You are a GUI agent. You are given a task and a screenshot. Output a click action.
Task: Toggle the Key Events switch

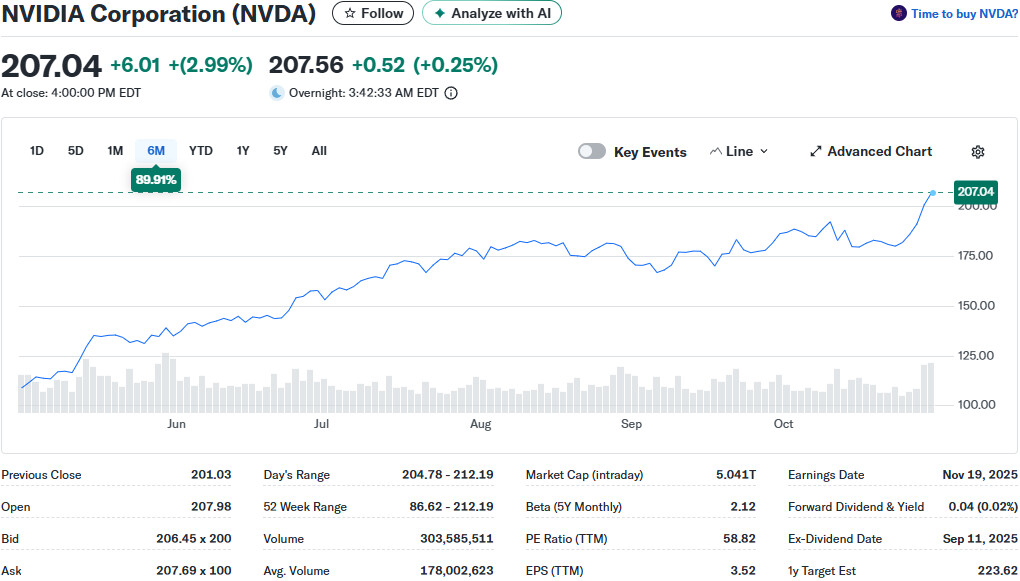592,152
